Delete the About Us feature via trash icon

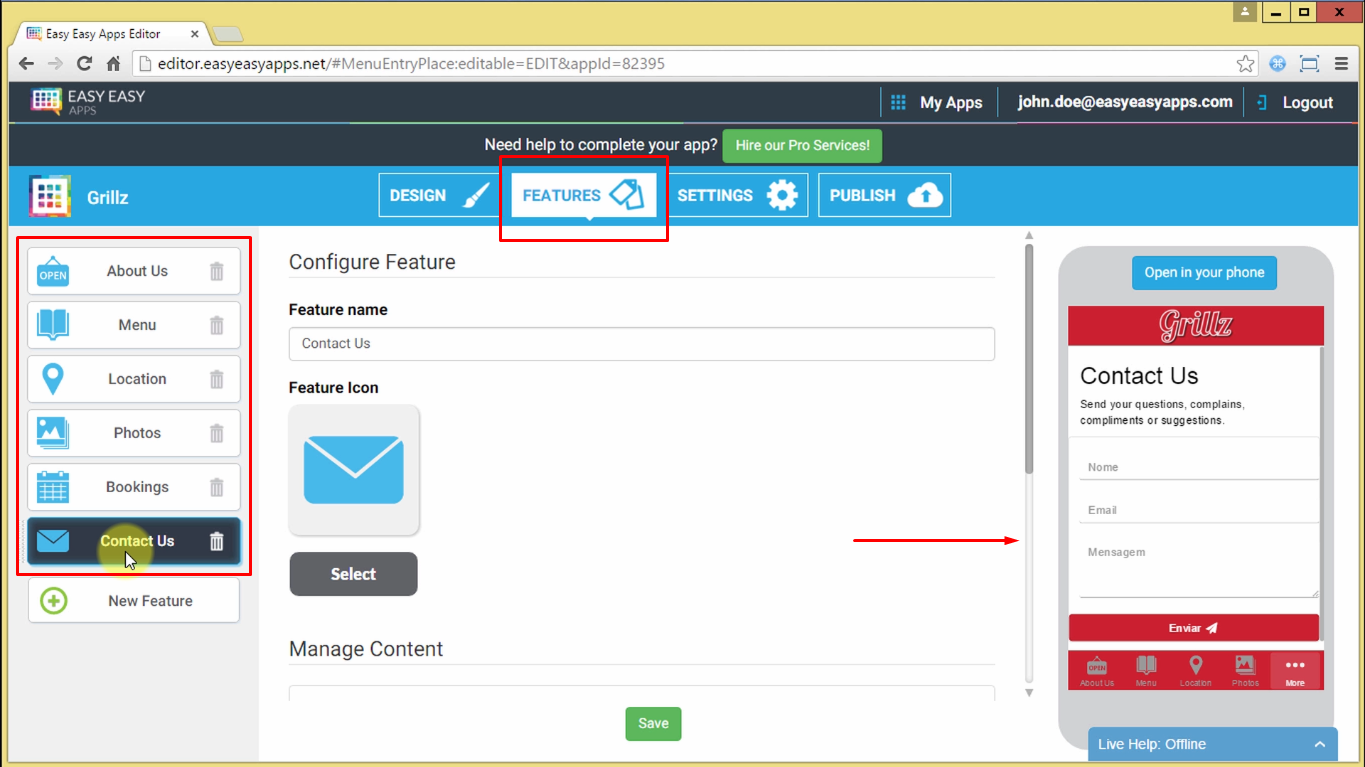coord(216,271)
